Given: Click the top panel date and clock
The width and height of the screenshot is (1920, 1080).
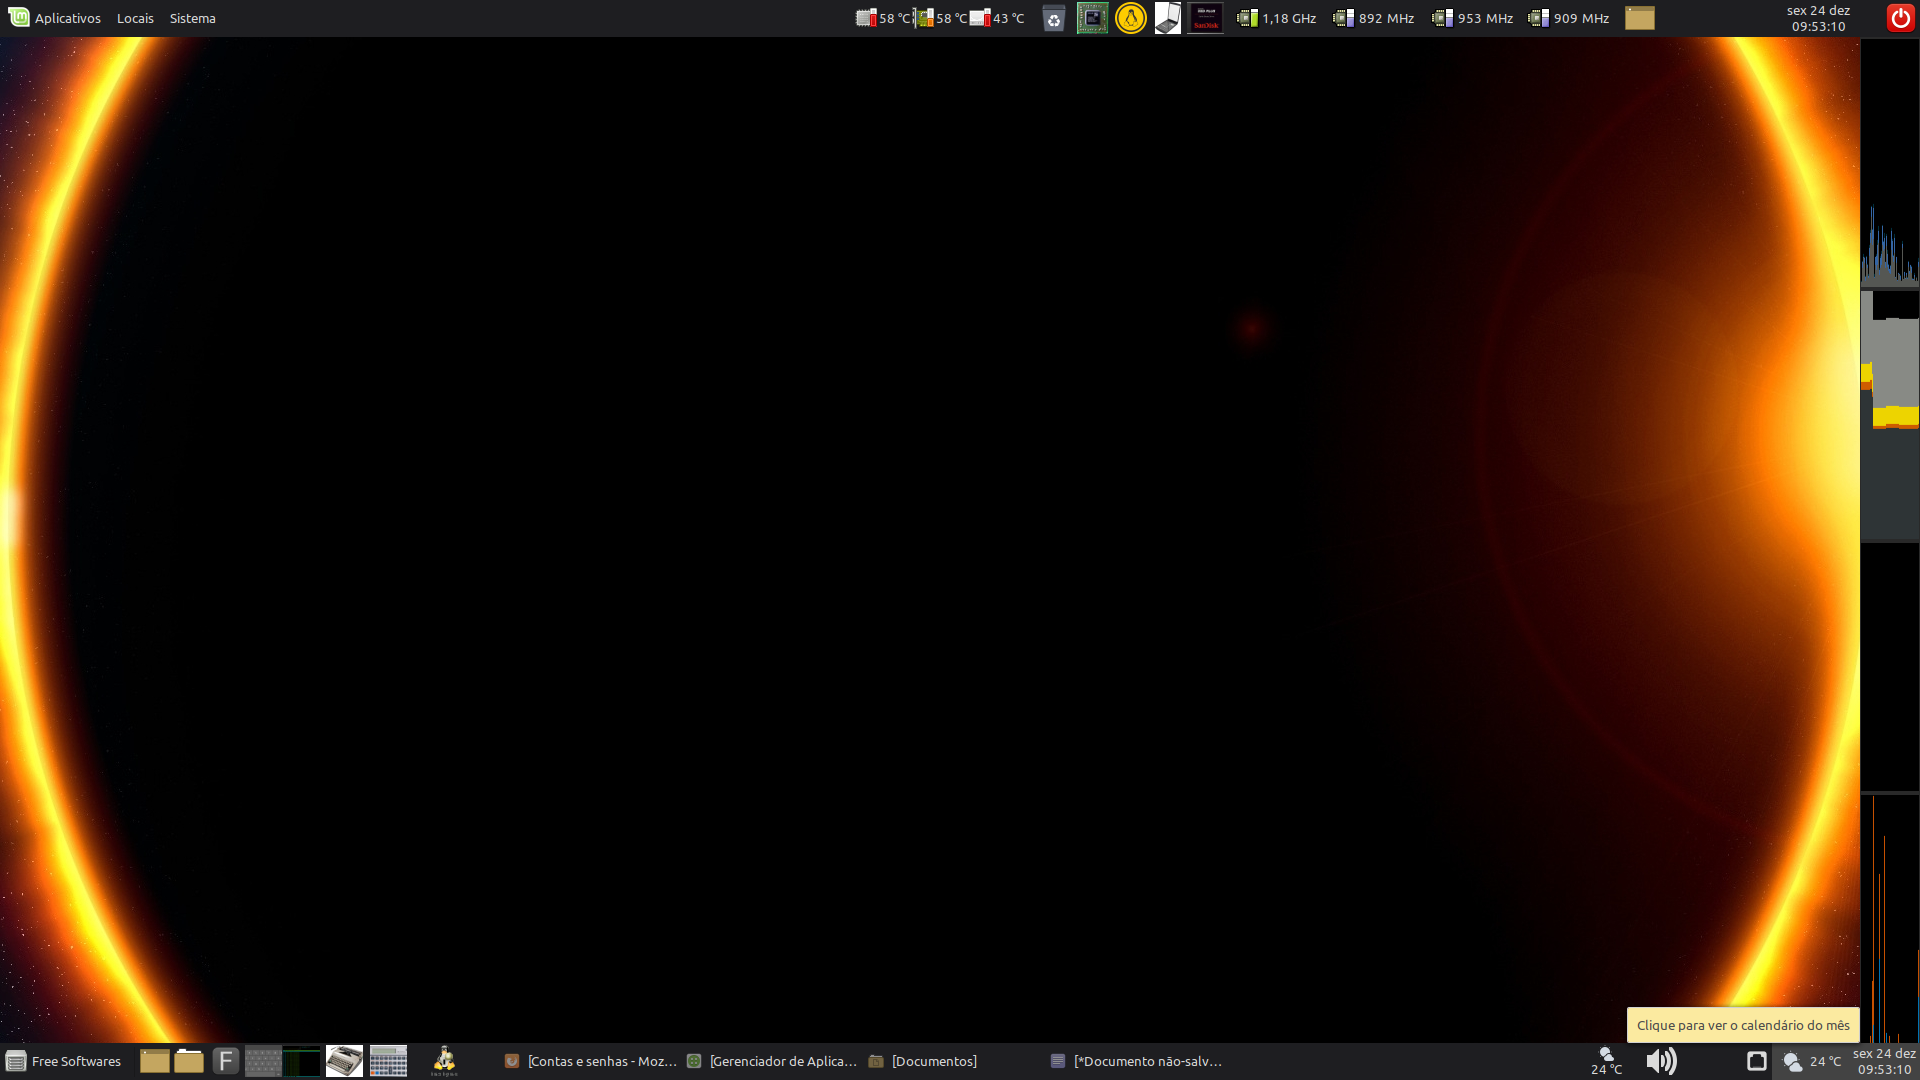Looking at the screenshot, I should [x=1818, y=18].
